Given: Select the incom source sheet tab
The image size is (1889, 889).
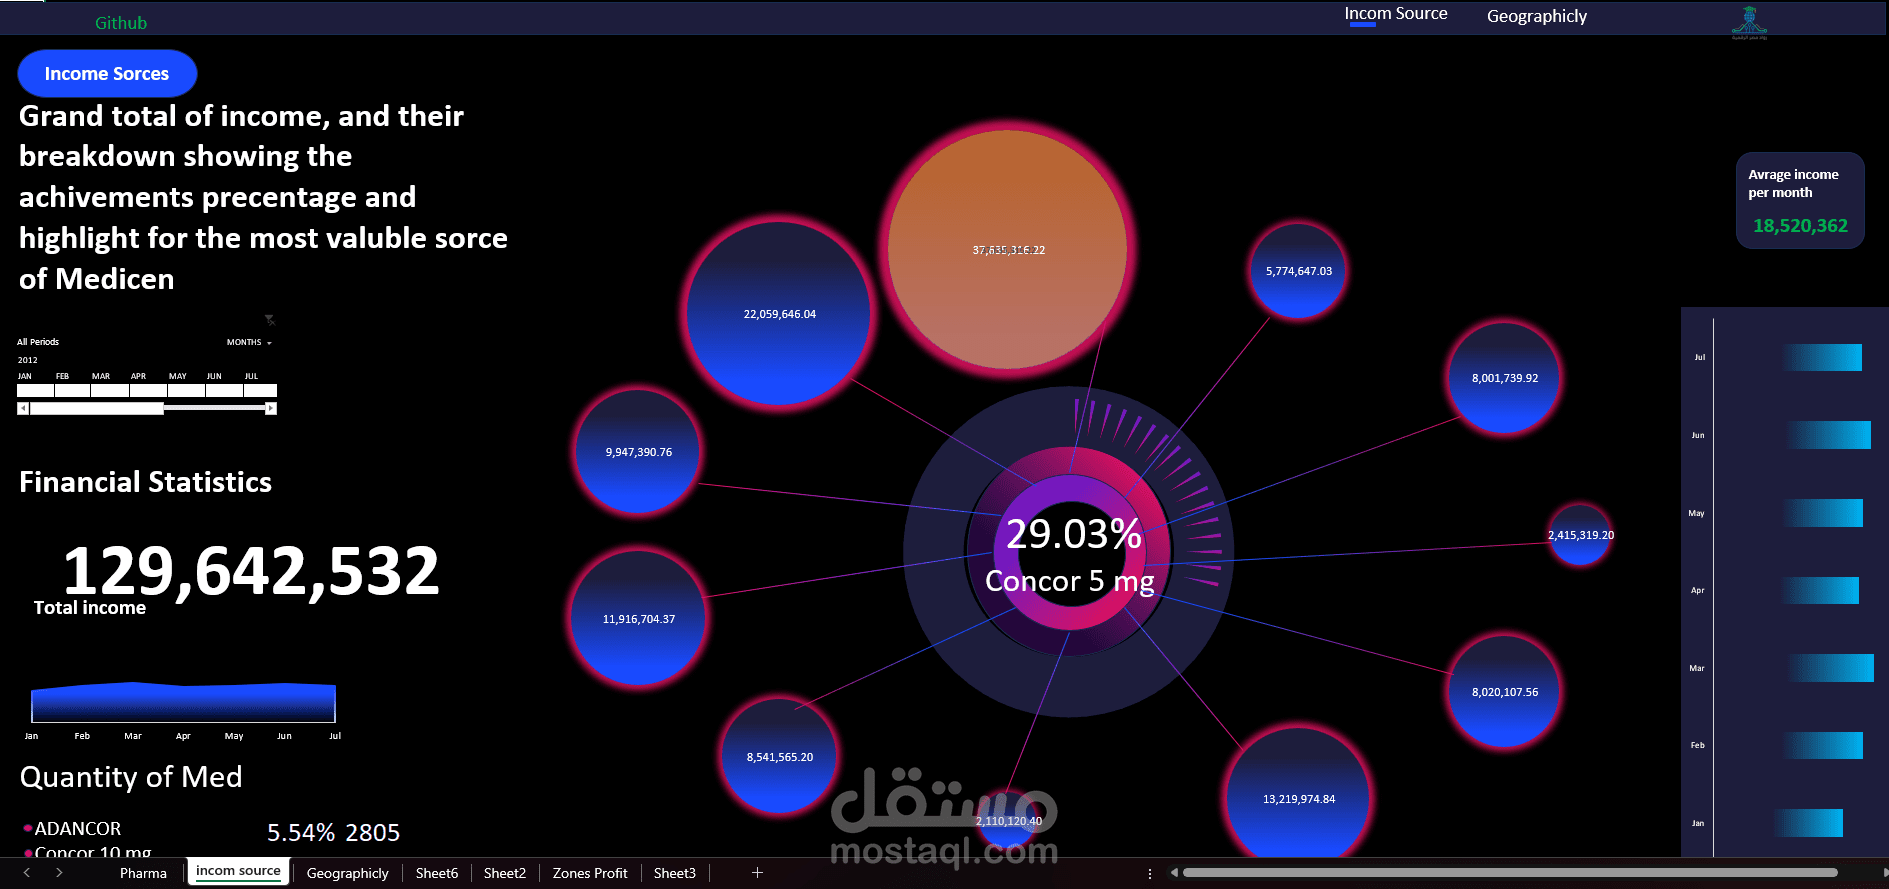Looking at the screenshot, I should (x=238, y=871).
